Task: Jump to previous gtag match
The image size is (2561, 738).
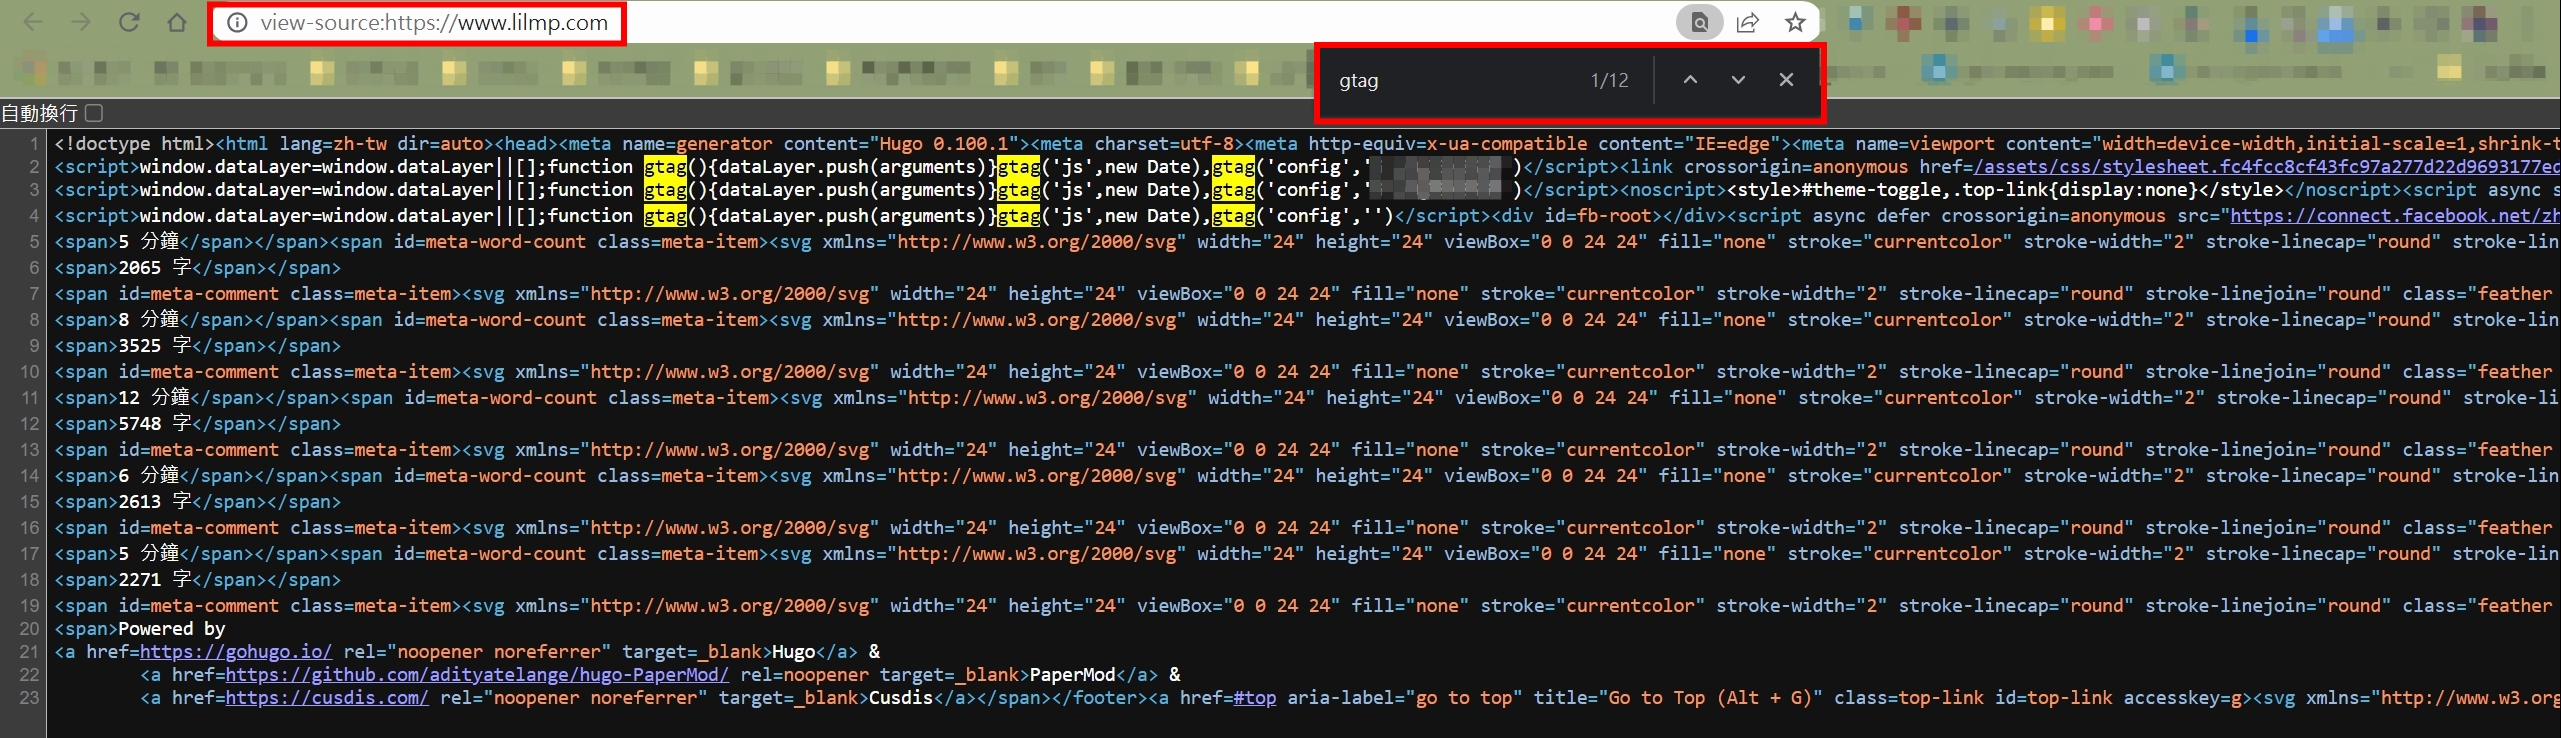Action: click(x=1690, y=80)
